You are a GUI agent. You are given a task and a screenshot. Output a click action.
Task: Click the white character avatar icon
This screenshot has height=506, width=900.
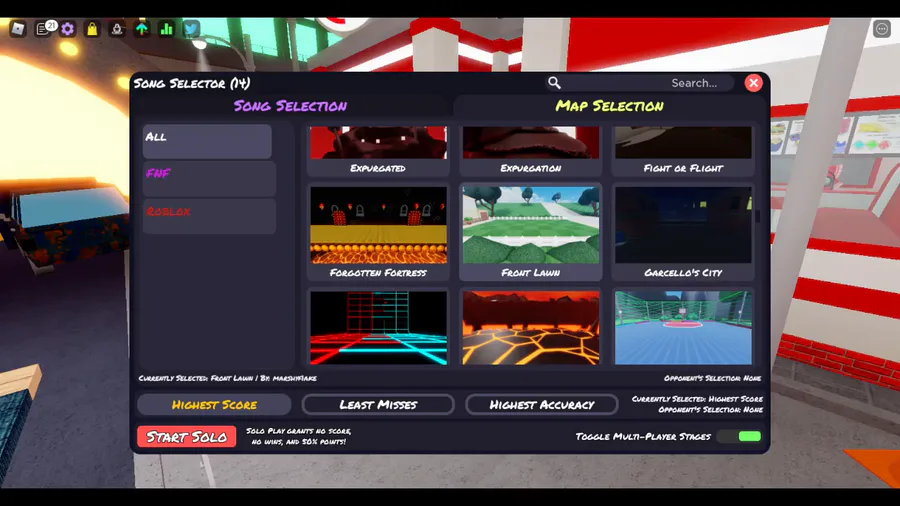pos(117,29)
